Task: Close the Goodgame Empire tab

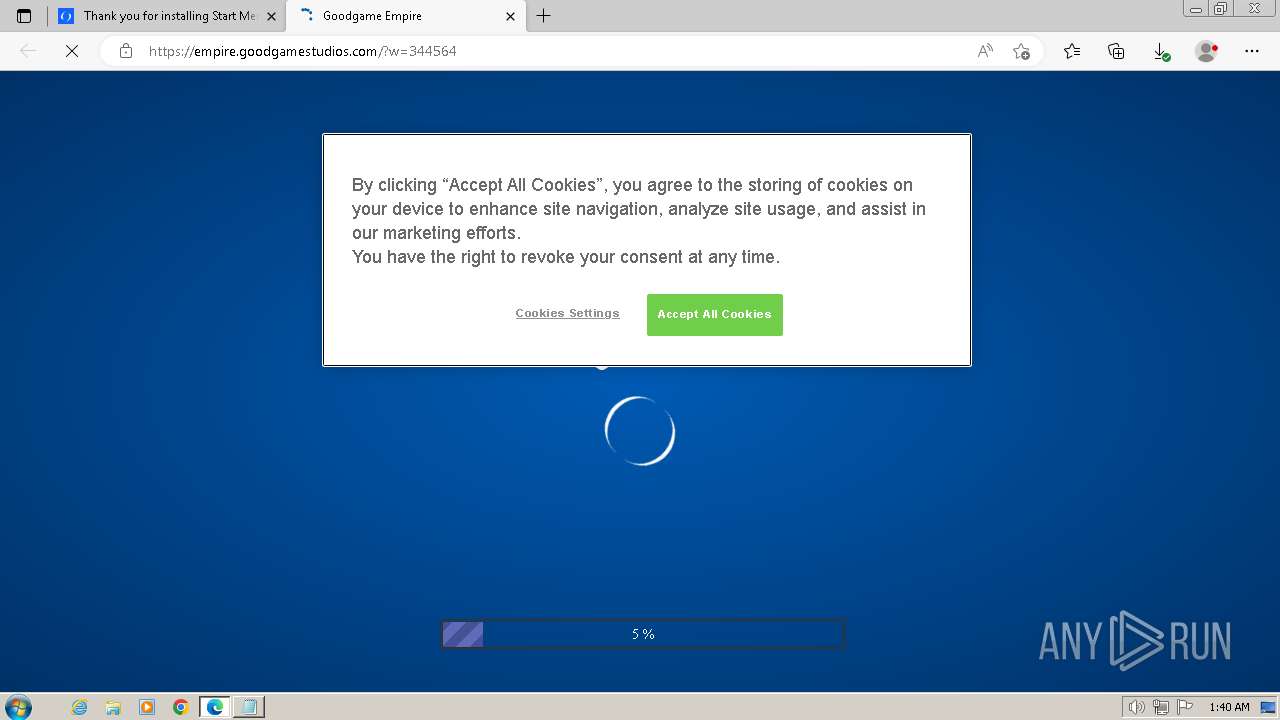Action: [510, 16]
